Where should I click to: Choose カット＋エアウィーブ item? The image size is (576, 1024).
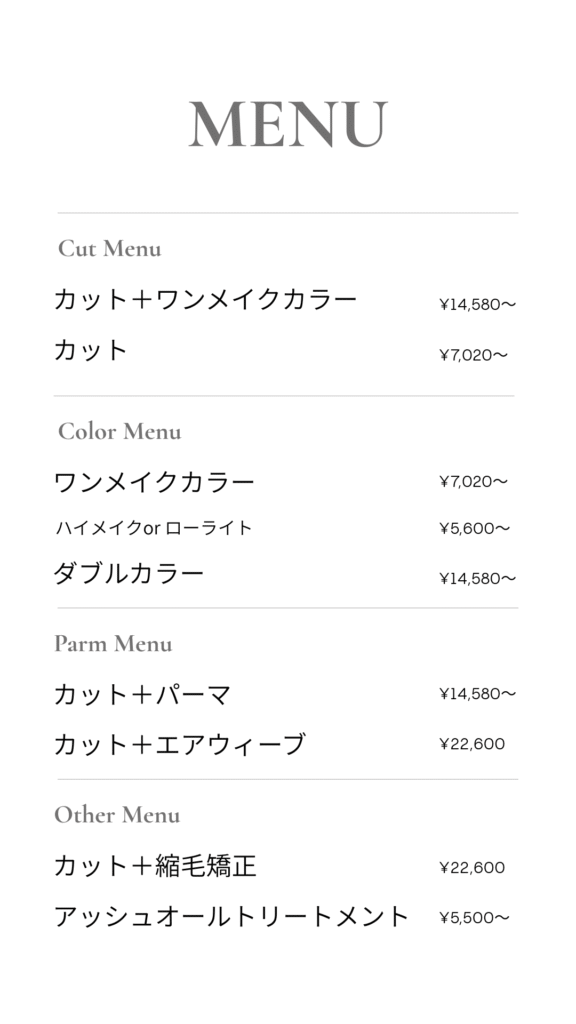(x=180, y=744)
